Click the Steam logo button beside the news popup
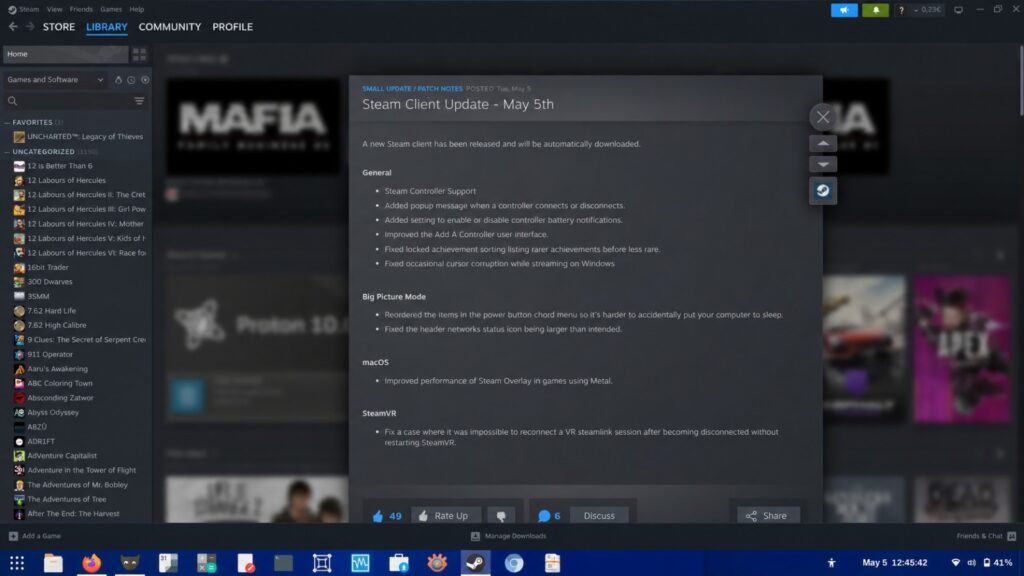 click(x=823, y=191)
